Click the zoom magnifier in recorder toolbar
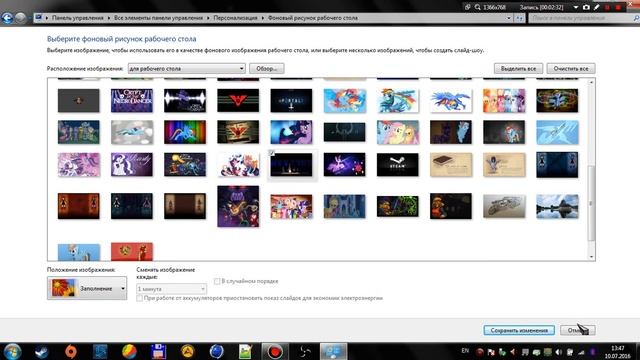 (478, 7)
